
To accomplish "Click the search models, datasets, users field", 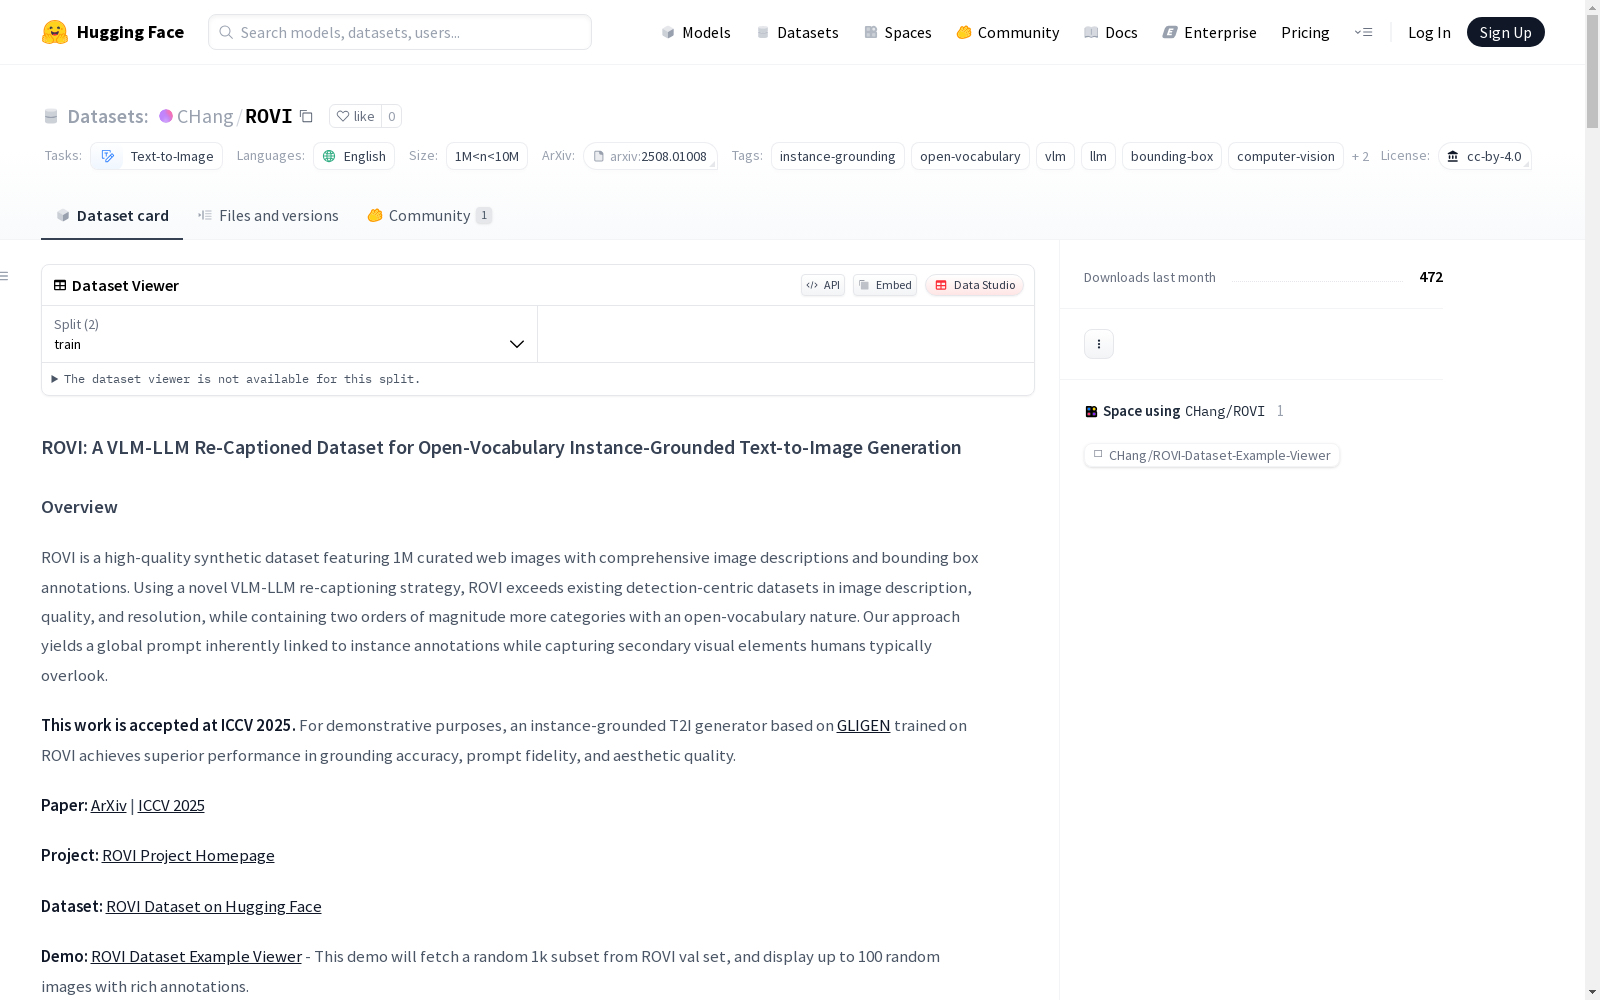I will pos(400,32).
